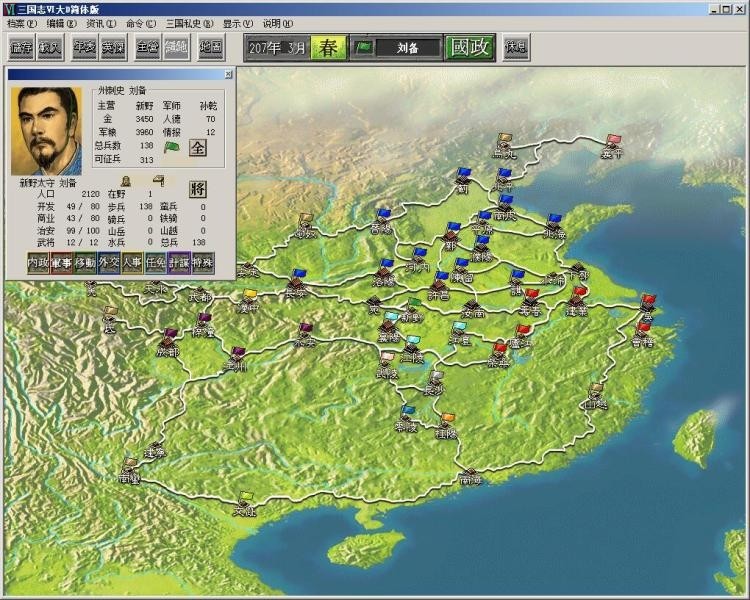Select the 移動 move command
The width and height of the screenshot is (750, 600).
[x=85, y=263]
